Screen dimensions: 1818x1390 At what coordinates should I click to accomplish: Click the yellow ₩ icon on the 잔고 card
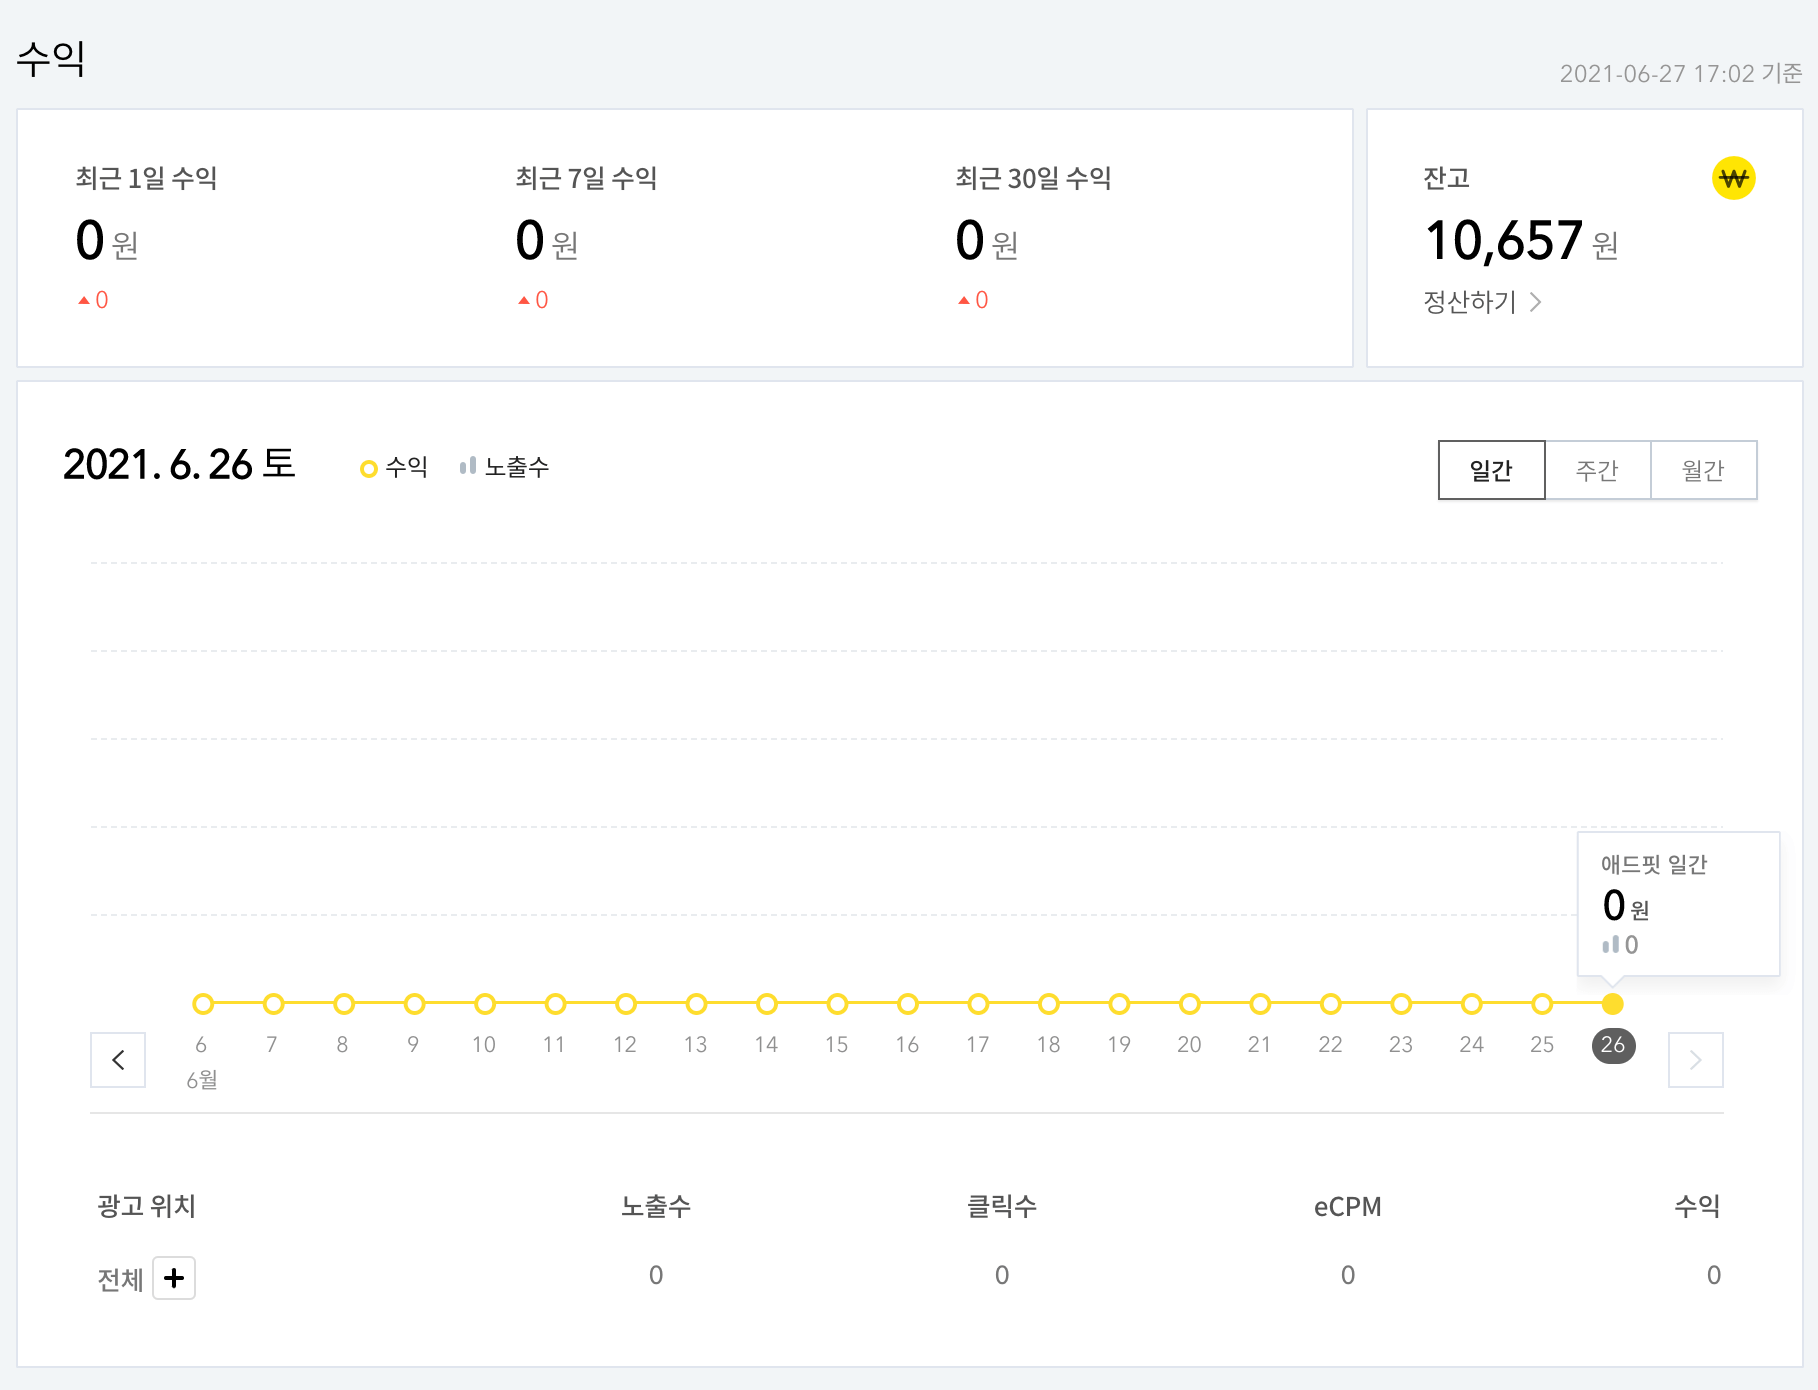[x=1735, y=178]
